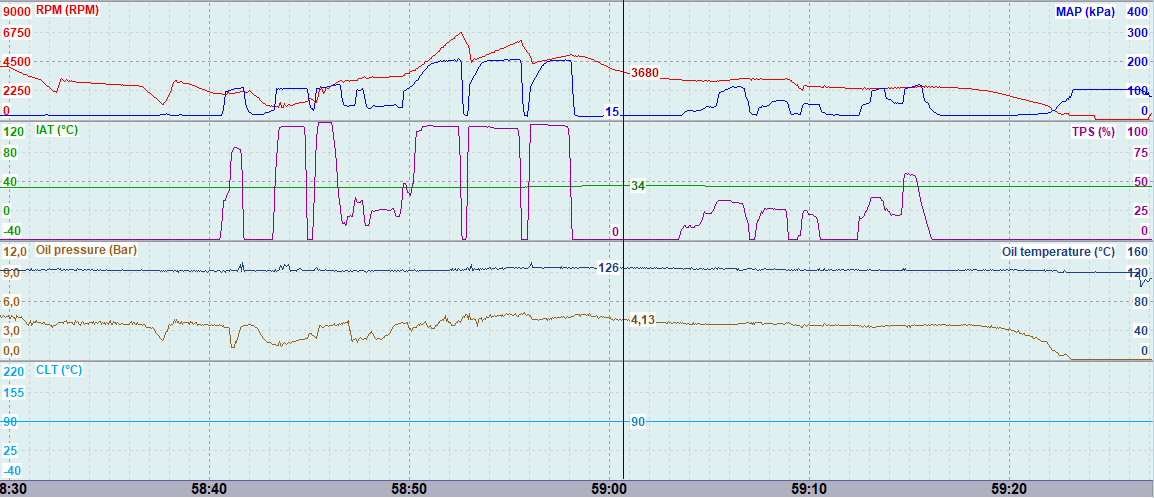
Task: Select the TPS (%) channel label
Action: [x=1092, y=131]
